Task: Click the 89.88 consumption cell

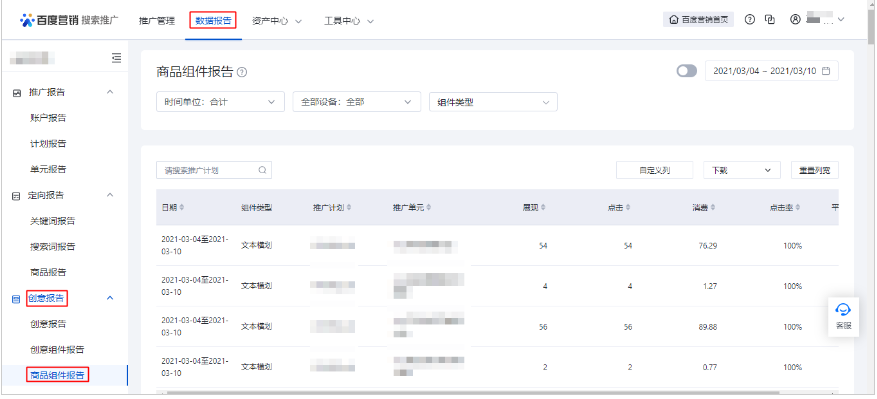Action: 708,327
